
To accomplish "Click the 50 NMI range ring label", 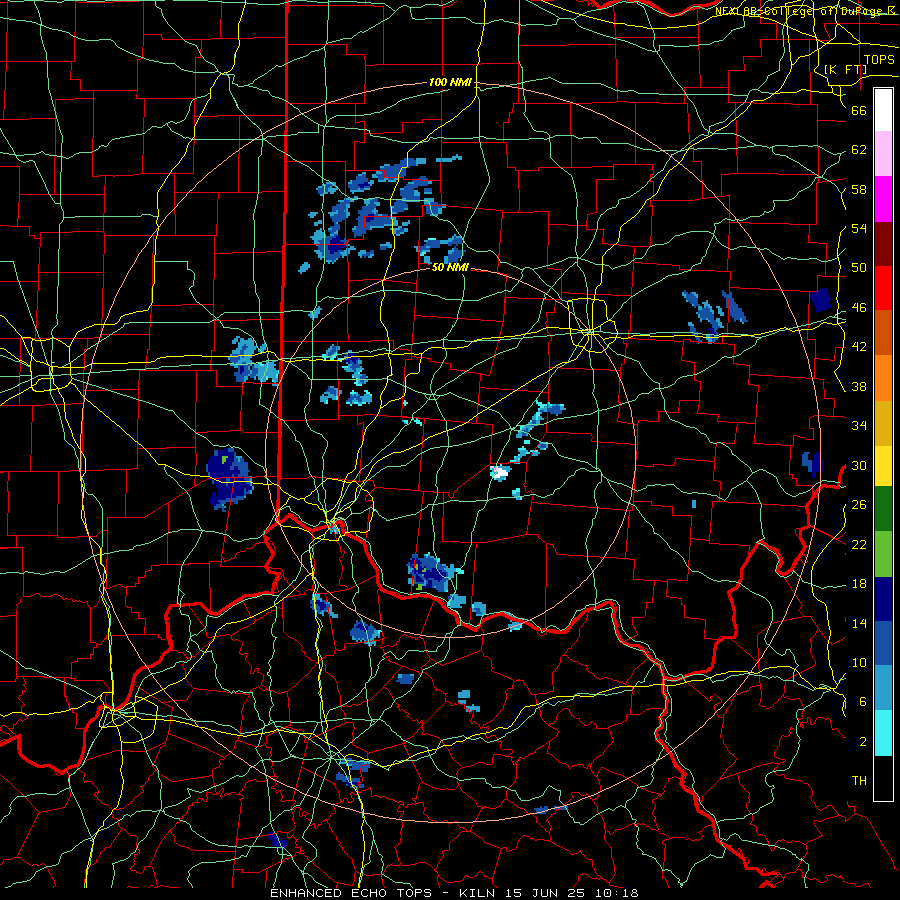I will [450, 267].
